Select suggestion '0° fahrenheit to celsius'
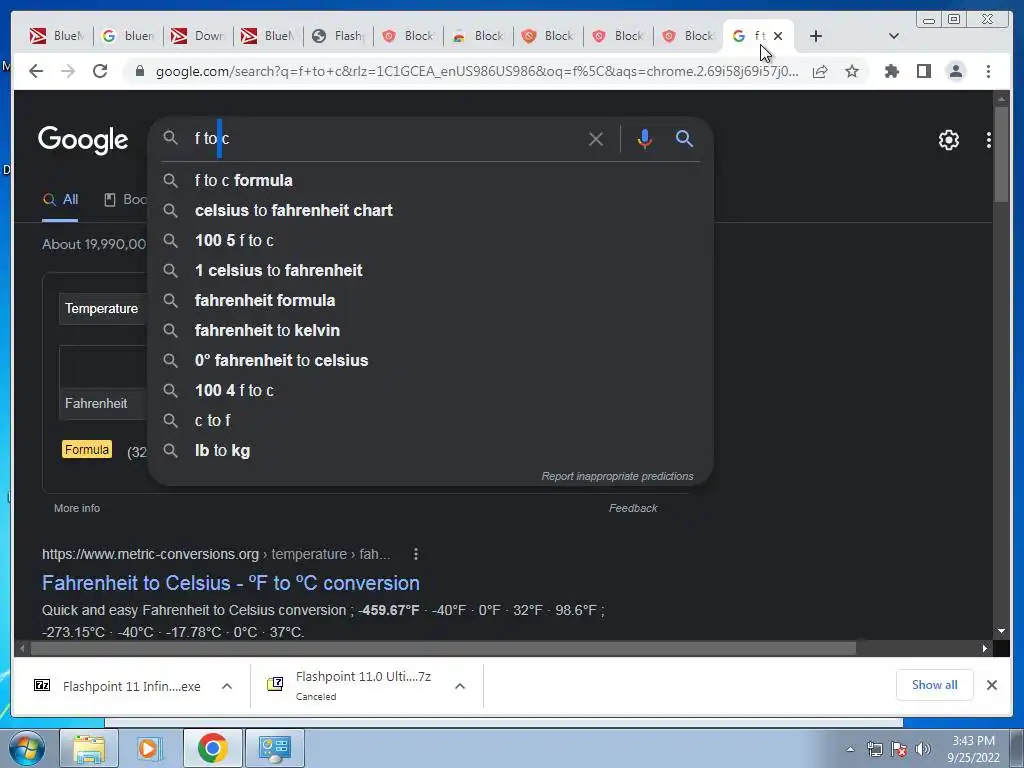This screenshot has width=1024, height=768. pos(431,360)
